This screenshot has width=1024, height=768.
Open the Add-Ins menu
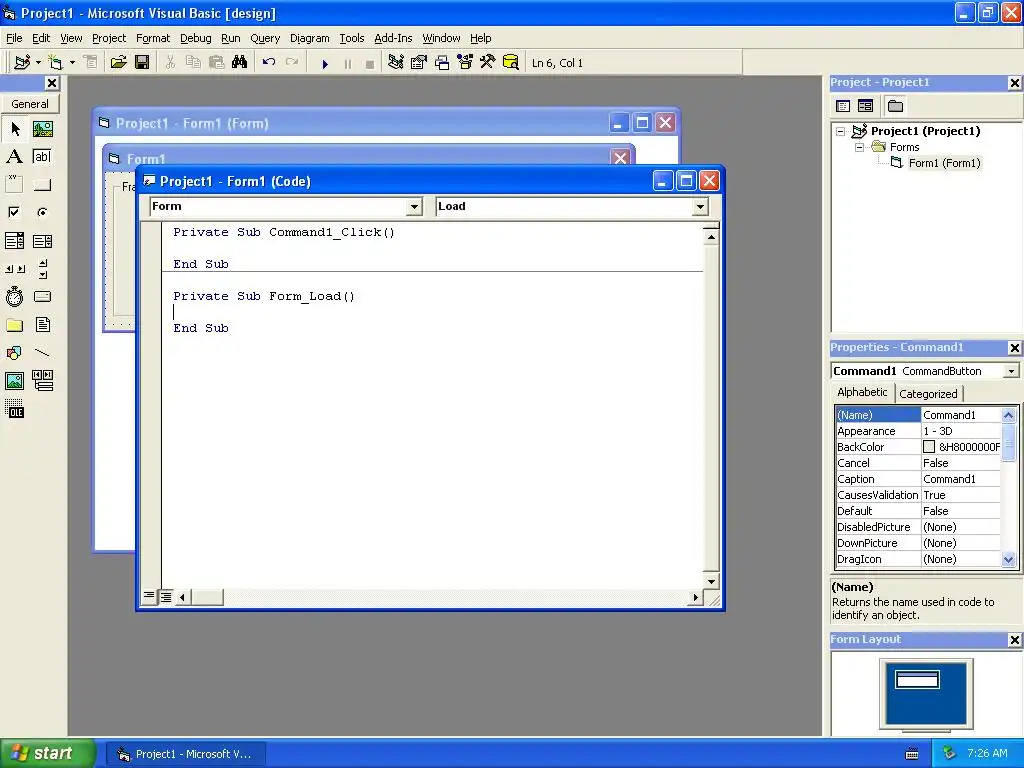pyautogui.click(x=392, y=38)
